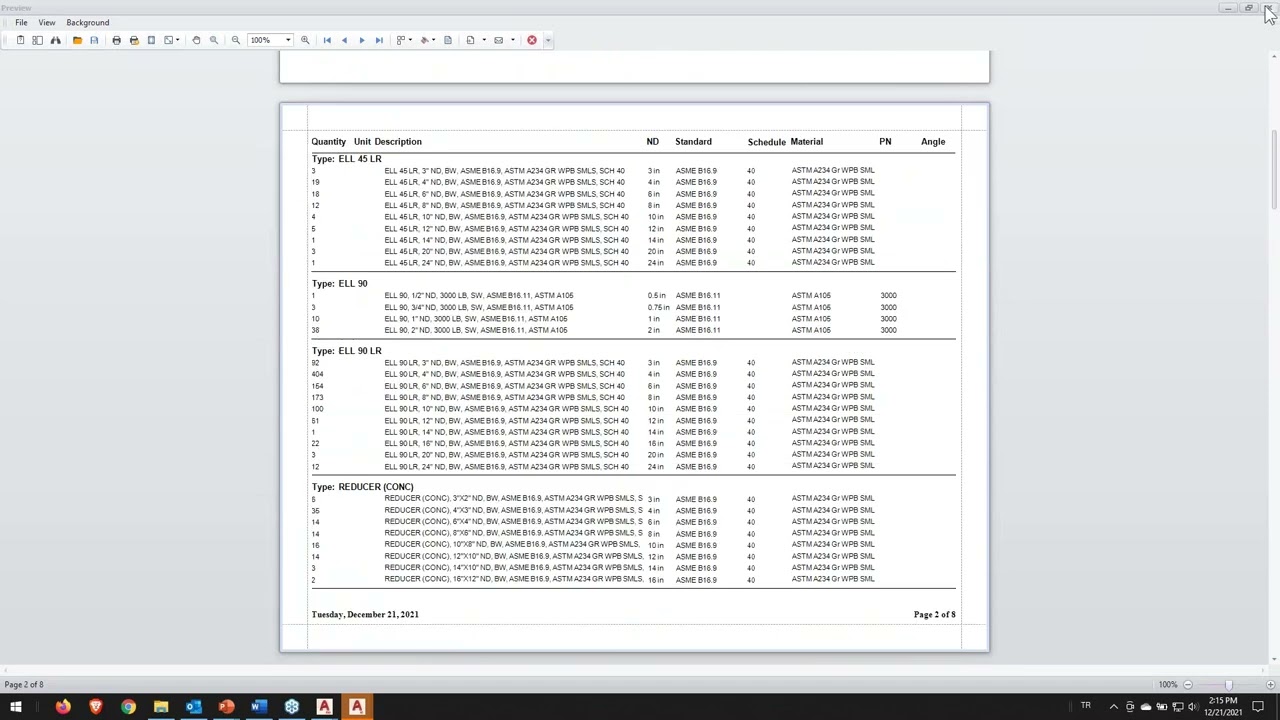Expand the Multiple Pages dropdown
The height and width of the screenshot is (720, 1280).
tap(410, 40)
